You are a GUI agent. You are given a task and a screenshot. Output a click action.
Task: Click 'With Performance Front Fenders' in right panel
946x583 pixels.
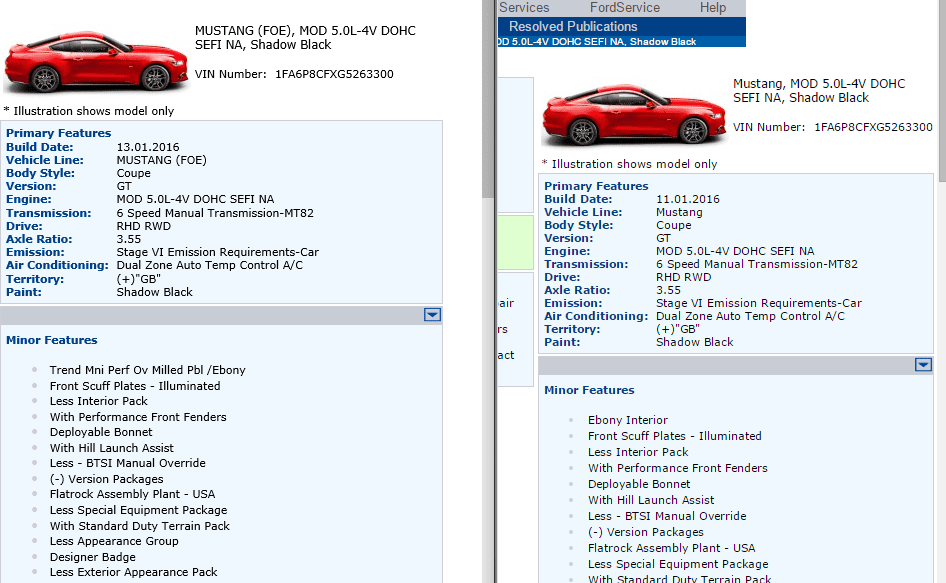[x=678, y=468]
